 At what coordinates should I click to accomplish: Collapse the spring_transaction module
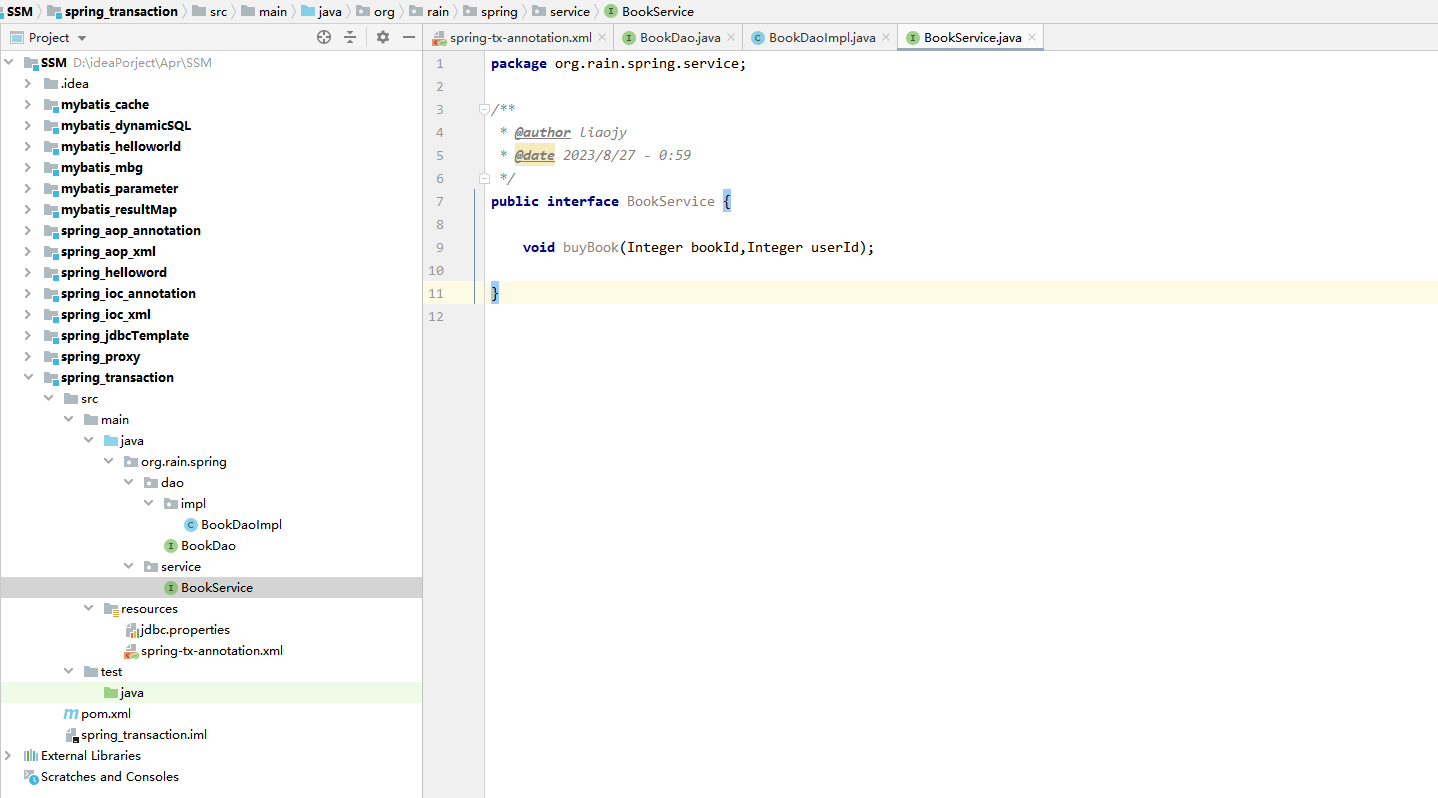pos(29,378)
